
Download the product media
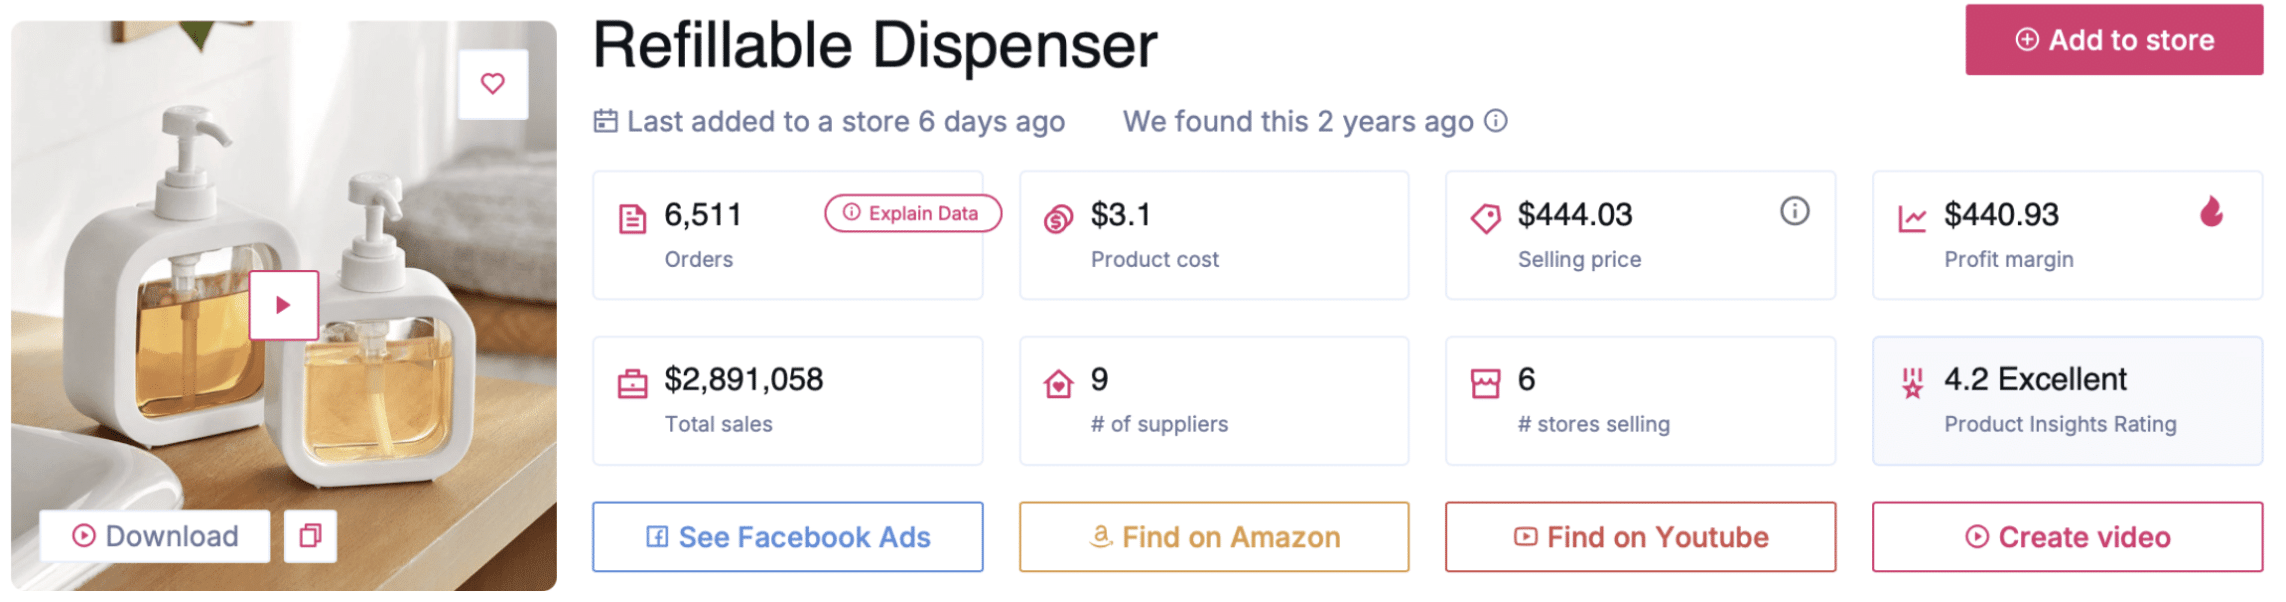pyautogui.click(x=155, y=537)
